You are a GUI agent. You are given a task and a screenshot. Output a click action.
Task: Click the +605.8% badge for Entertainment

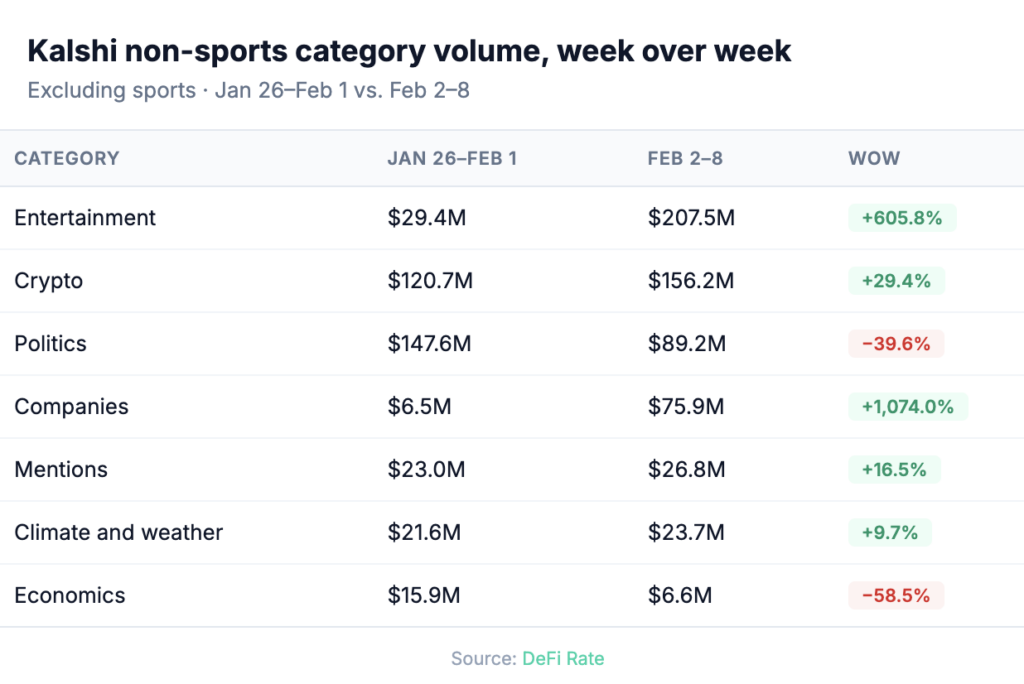coord(902,218)
